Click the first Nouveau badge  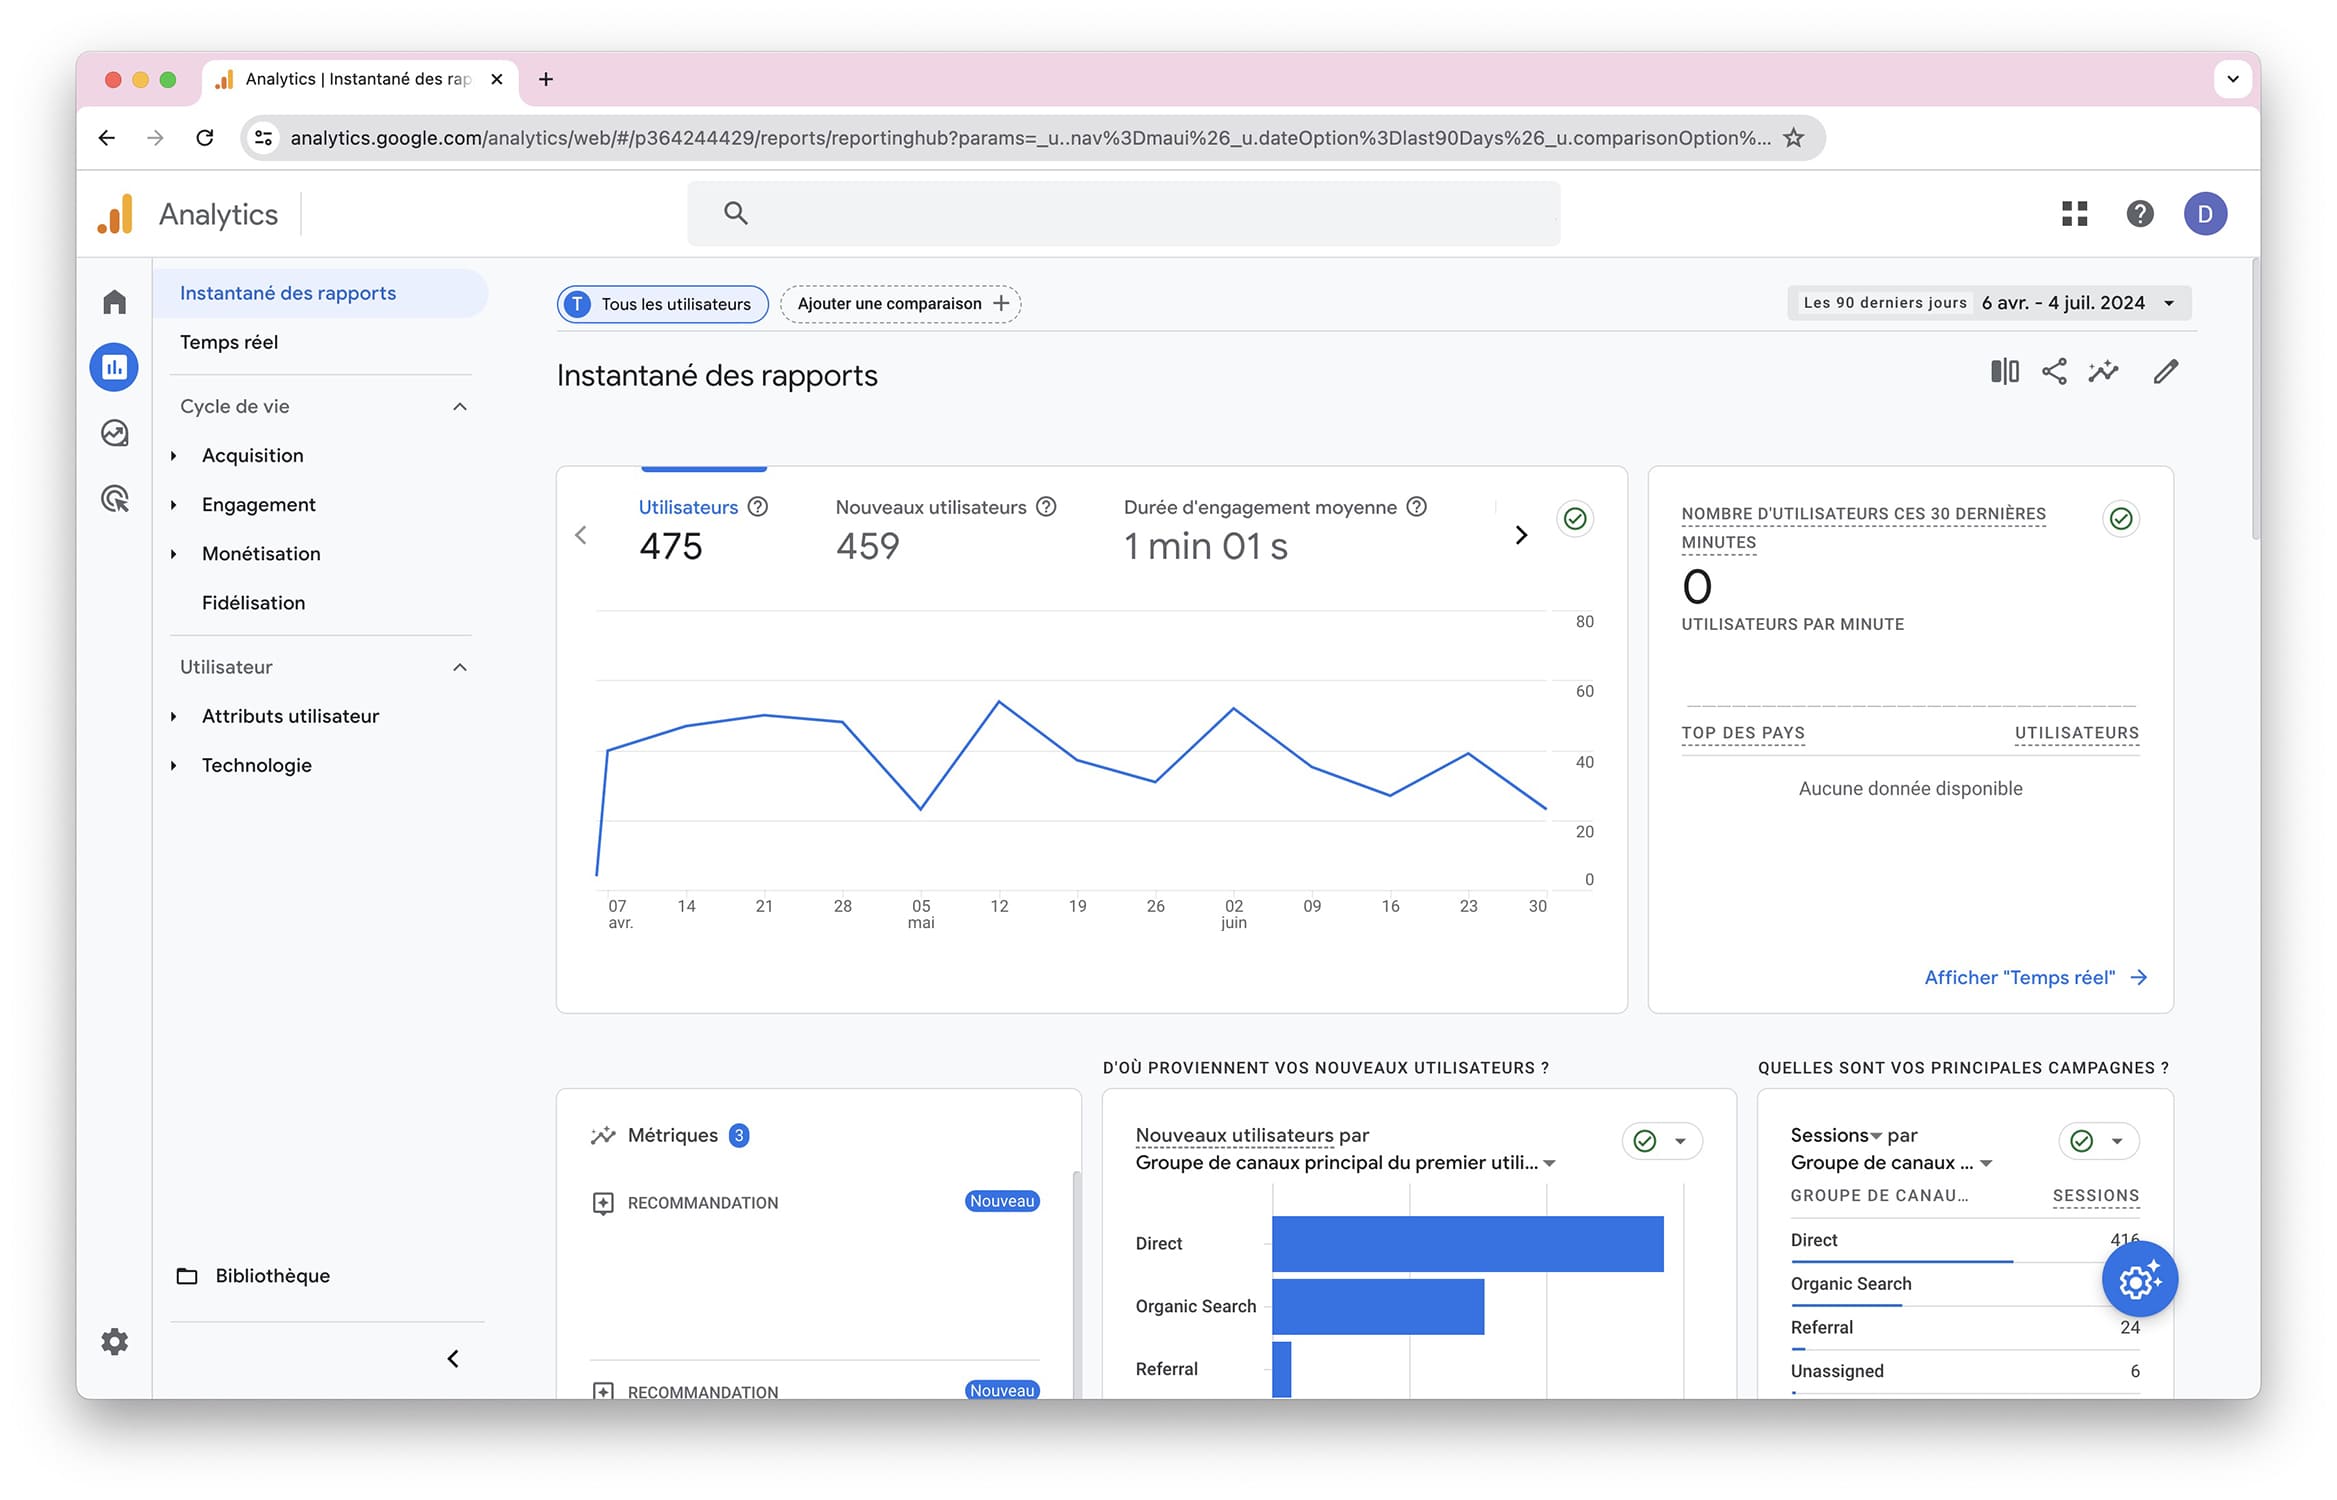(1002, 1201)
